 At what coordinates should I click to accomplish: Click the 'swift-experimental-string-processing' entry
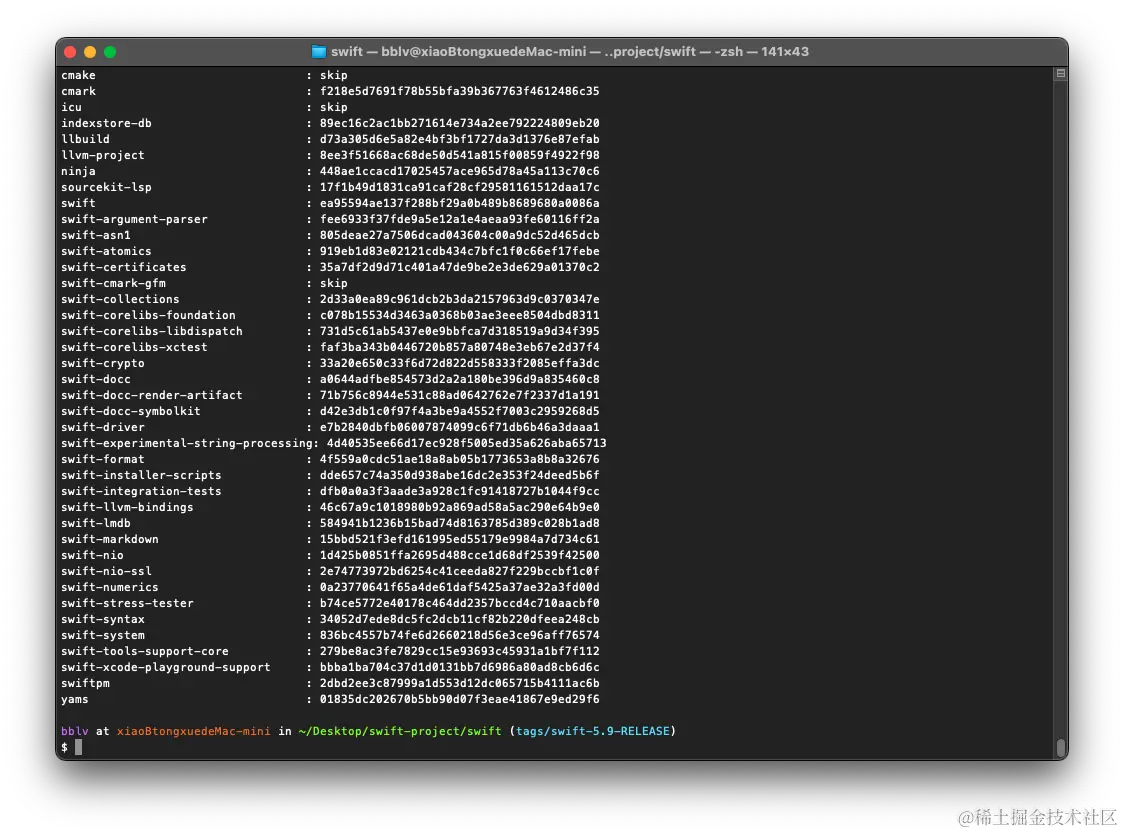point(186,443)
